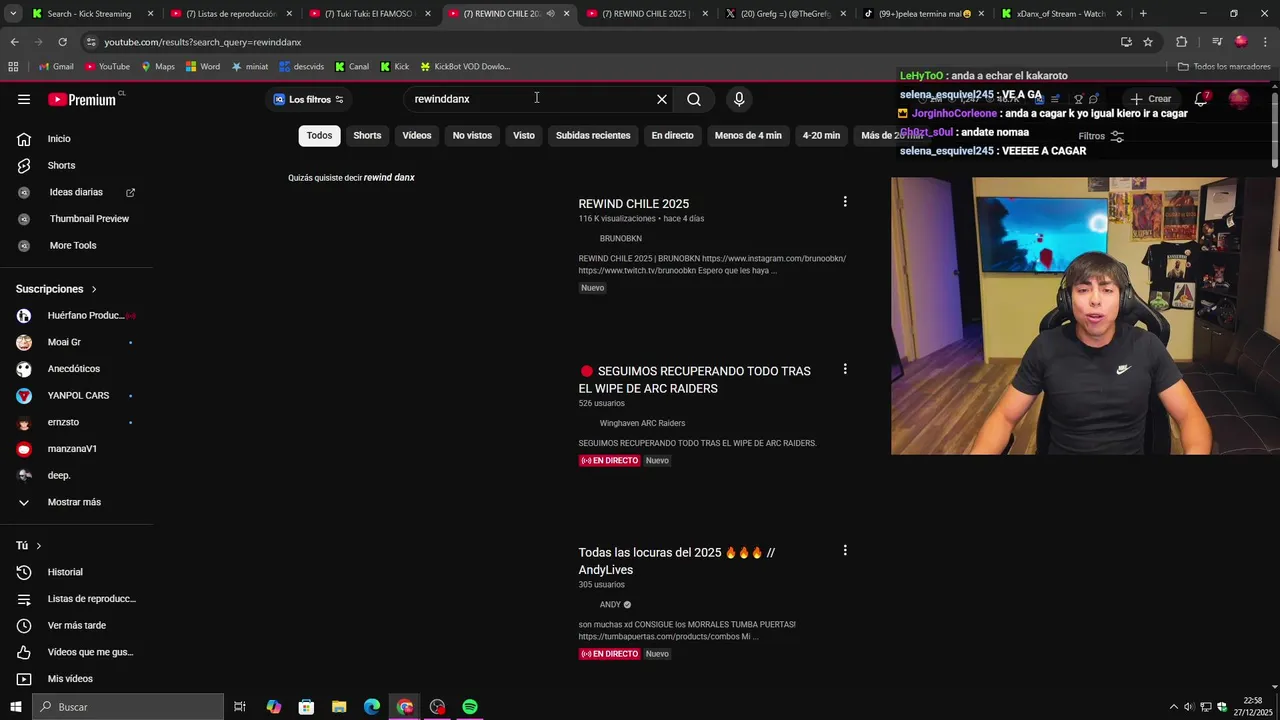This screenshot has width=1280, height=720.
Task: Reload the page with browser refresh
Action: (x=62, y=42)
